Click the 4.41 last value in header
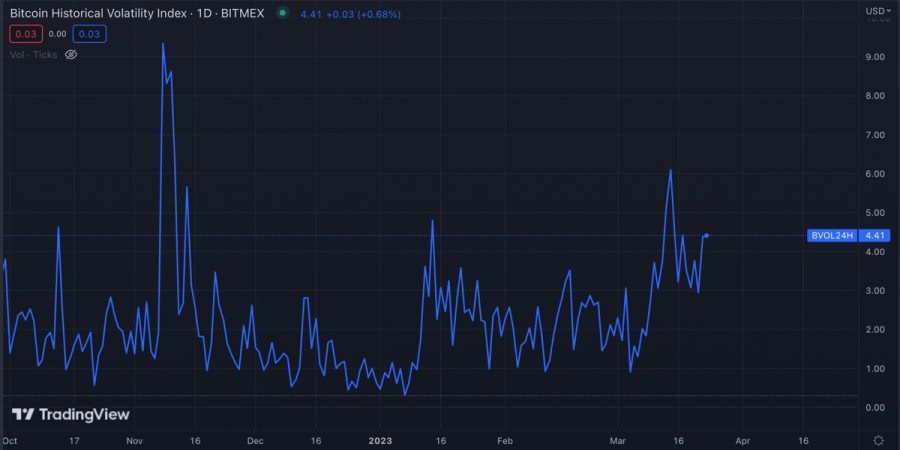 point(312,13)
